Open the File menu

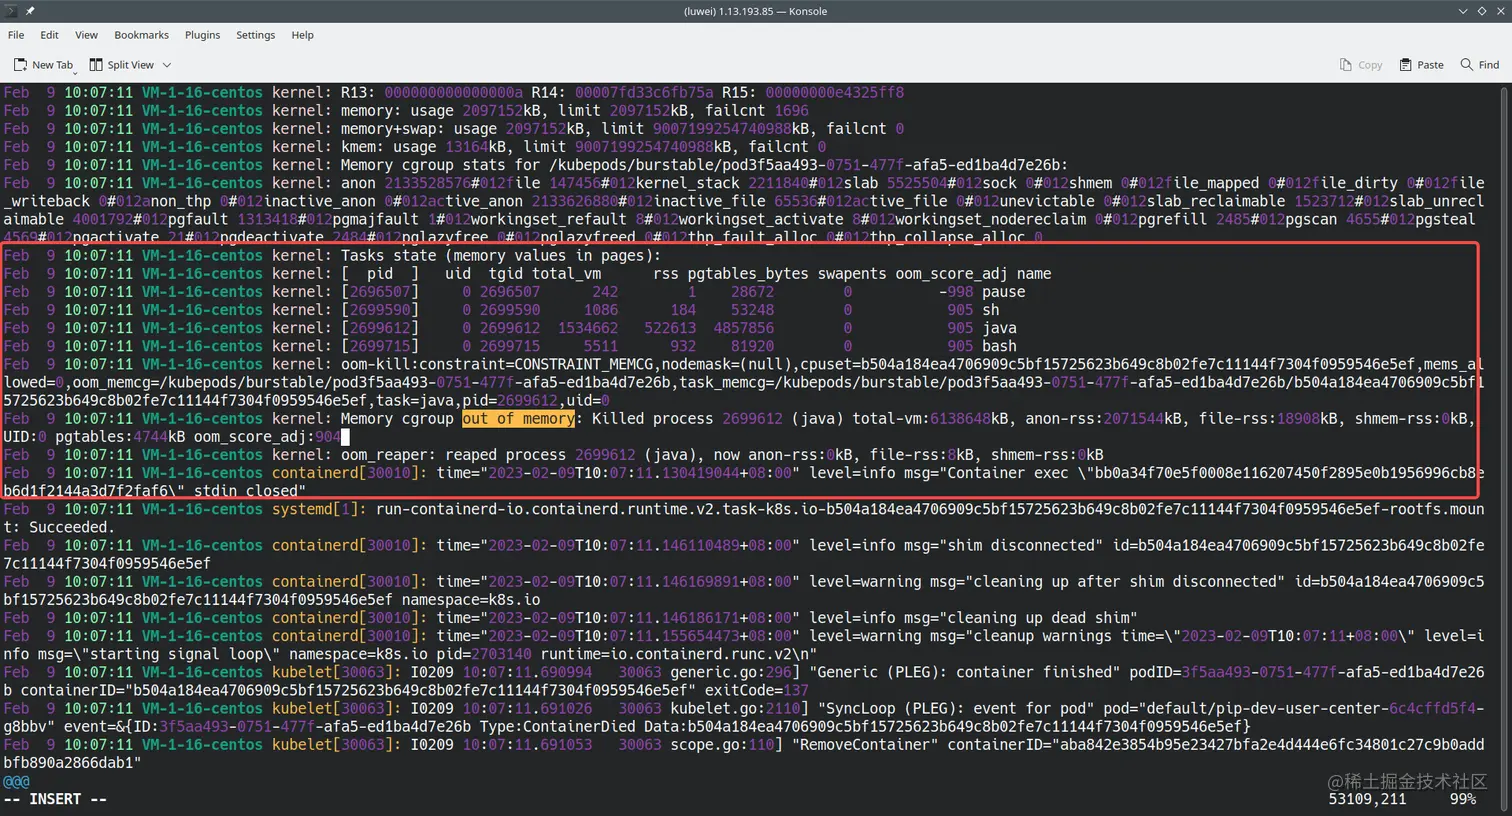[x=16, y=35]
